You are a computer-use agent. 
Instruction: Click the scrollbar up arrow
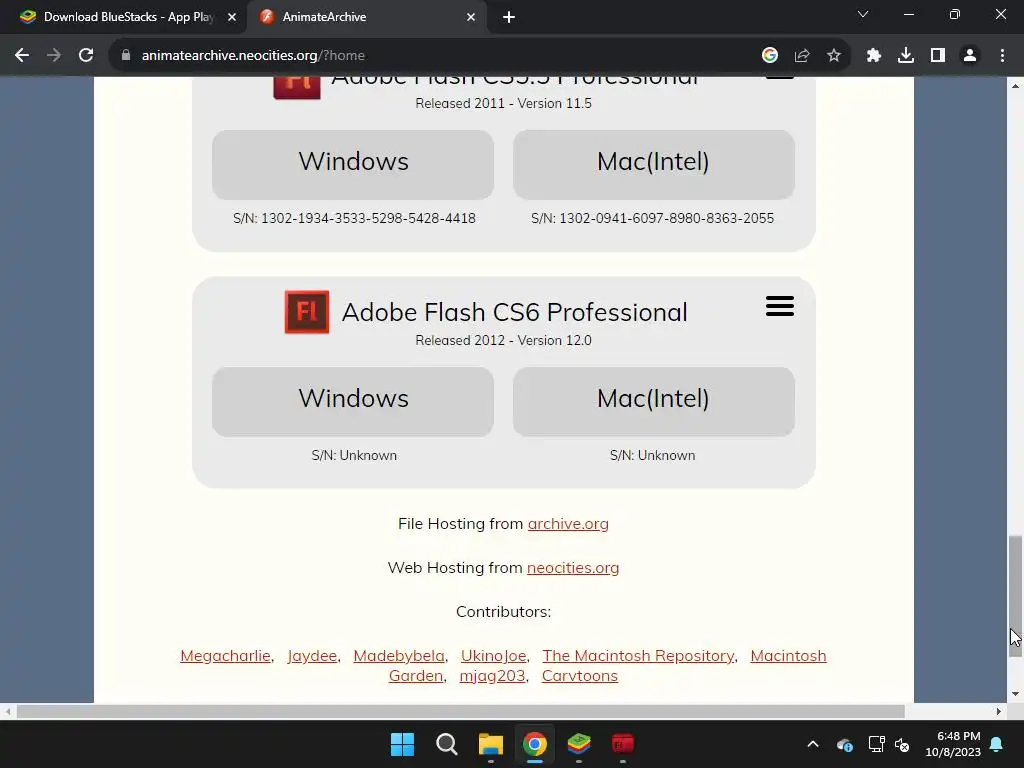coord(1015,86)
